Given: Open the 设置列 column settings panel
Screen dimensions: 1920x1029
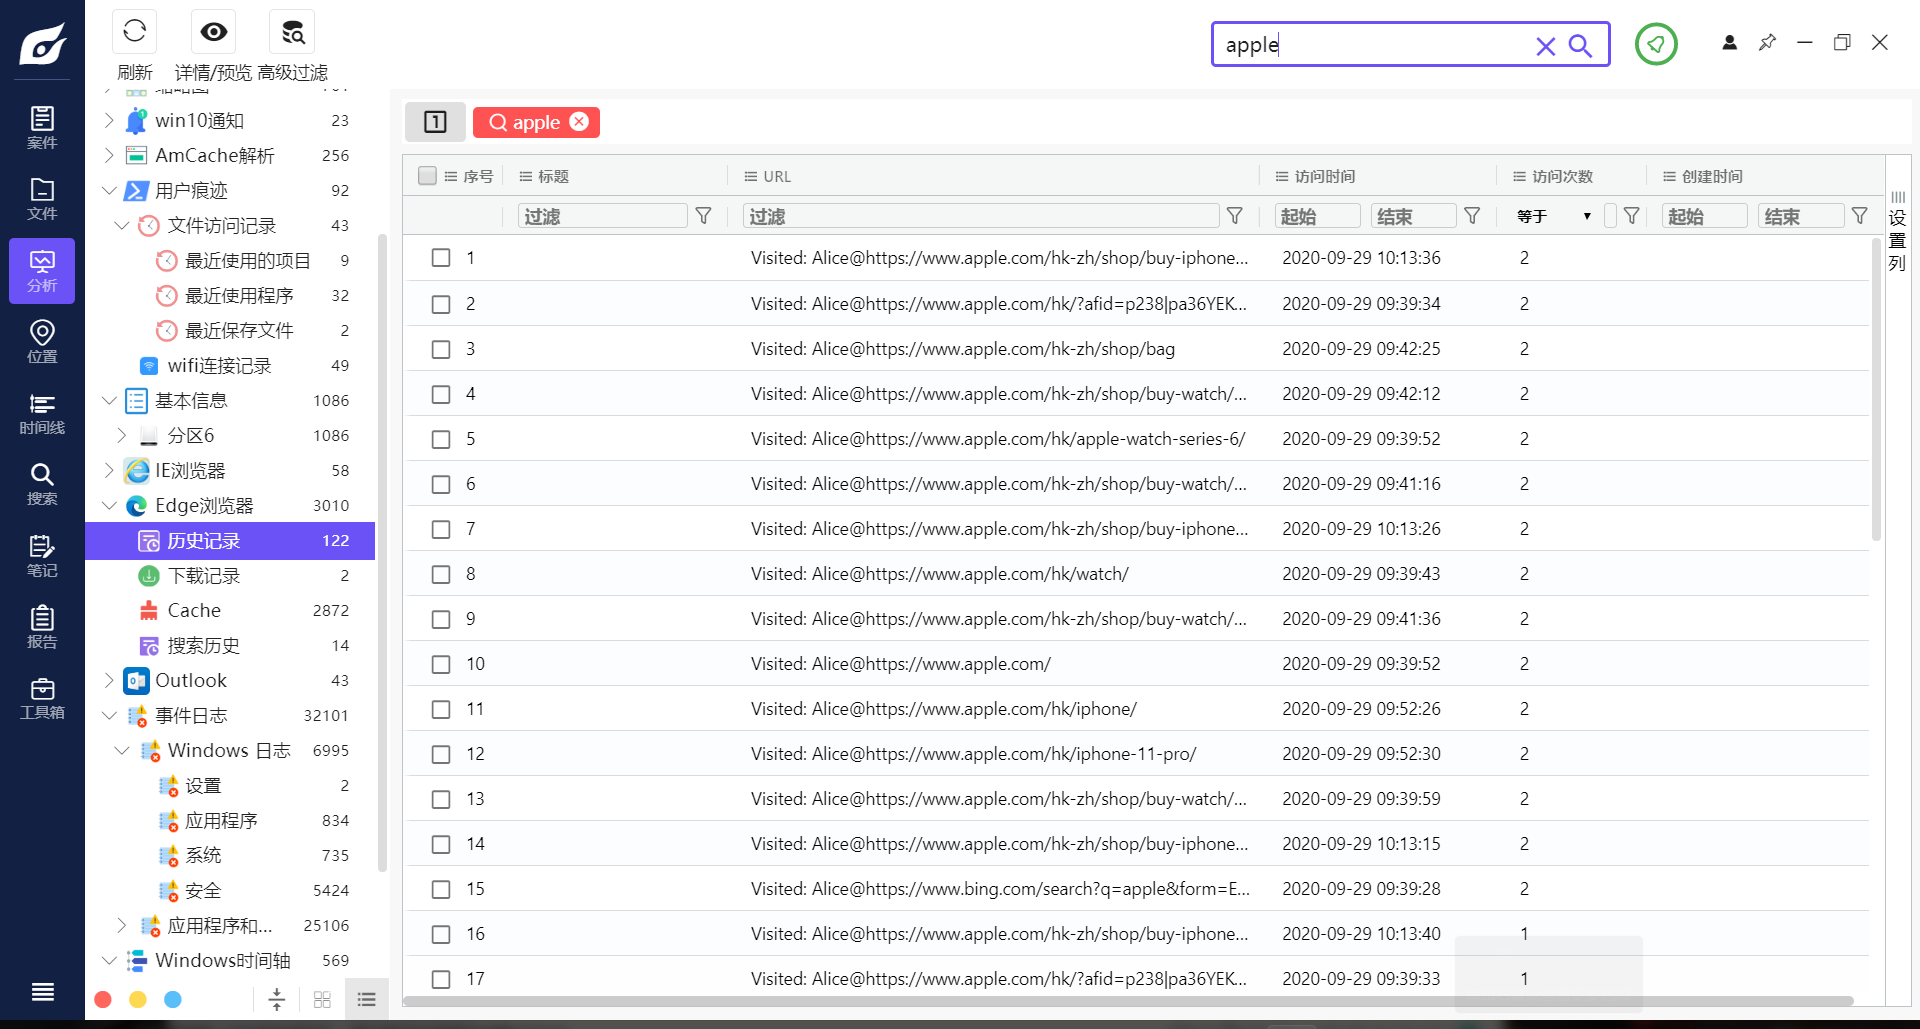Looking at the screenshot, I should pyautogui.click(x=1897, y=232).
